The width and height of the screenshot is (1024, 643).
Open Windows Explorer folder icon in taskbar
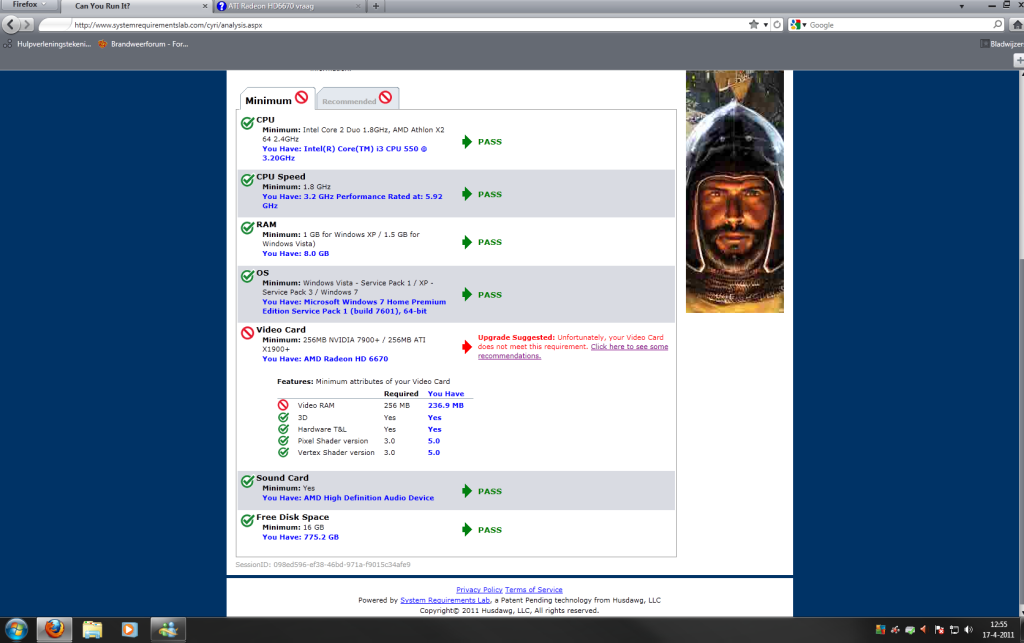pos(92,629)
